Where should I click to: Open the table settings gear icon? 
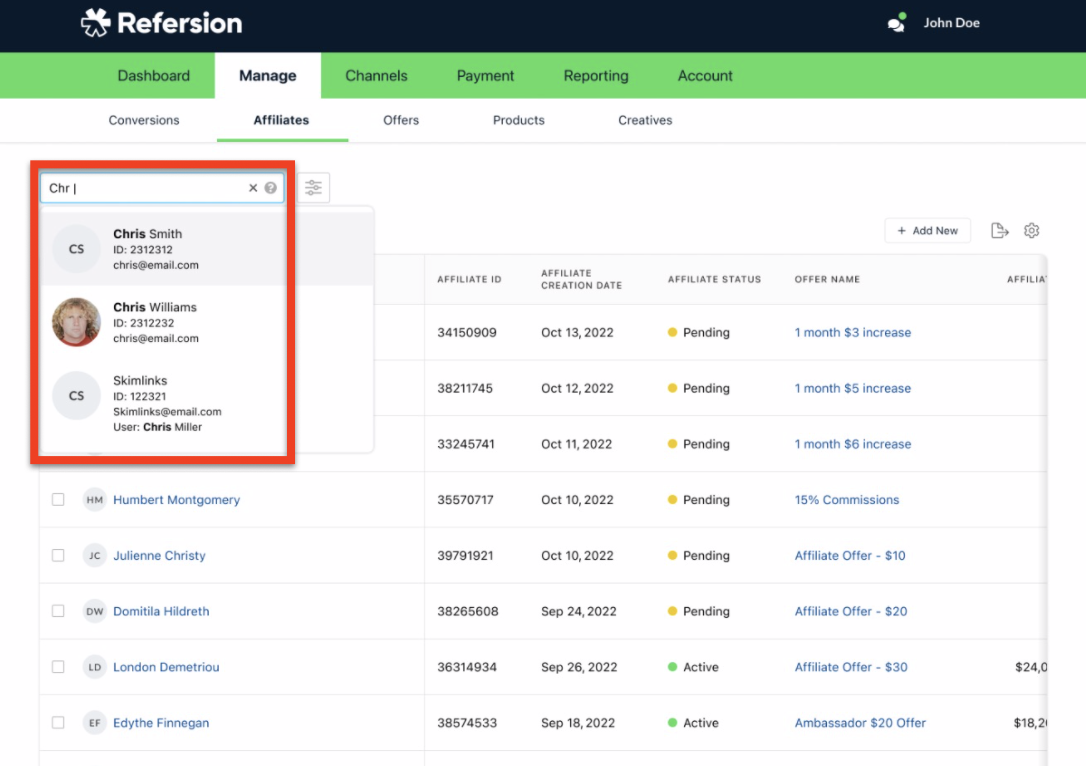point(1032,230)
